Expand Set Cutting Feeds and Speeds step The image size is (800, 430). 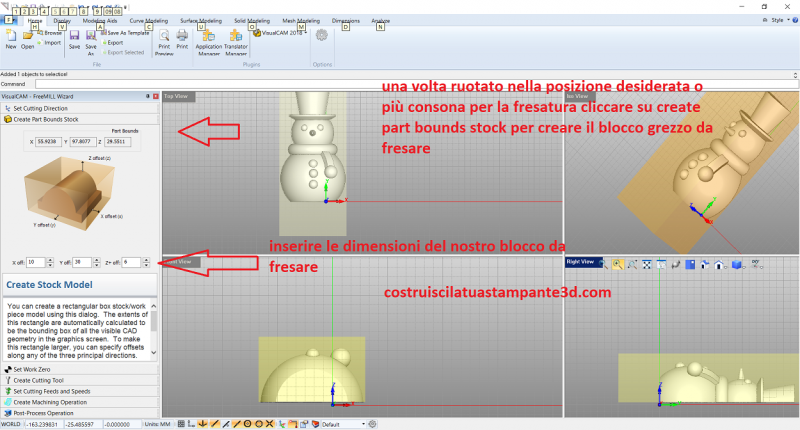point(80,391)
